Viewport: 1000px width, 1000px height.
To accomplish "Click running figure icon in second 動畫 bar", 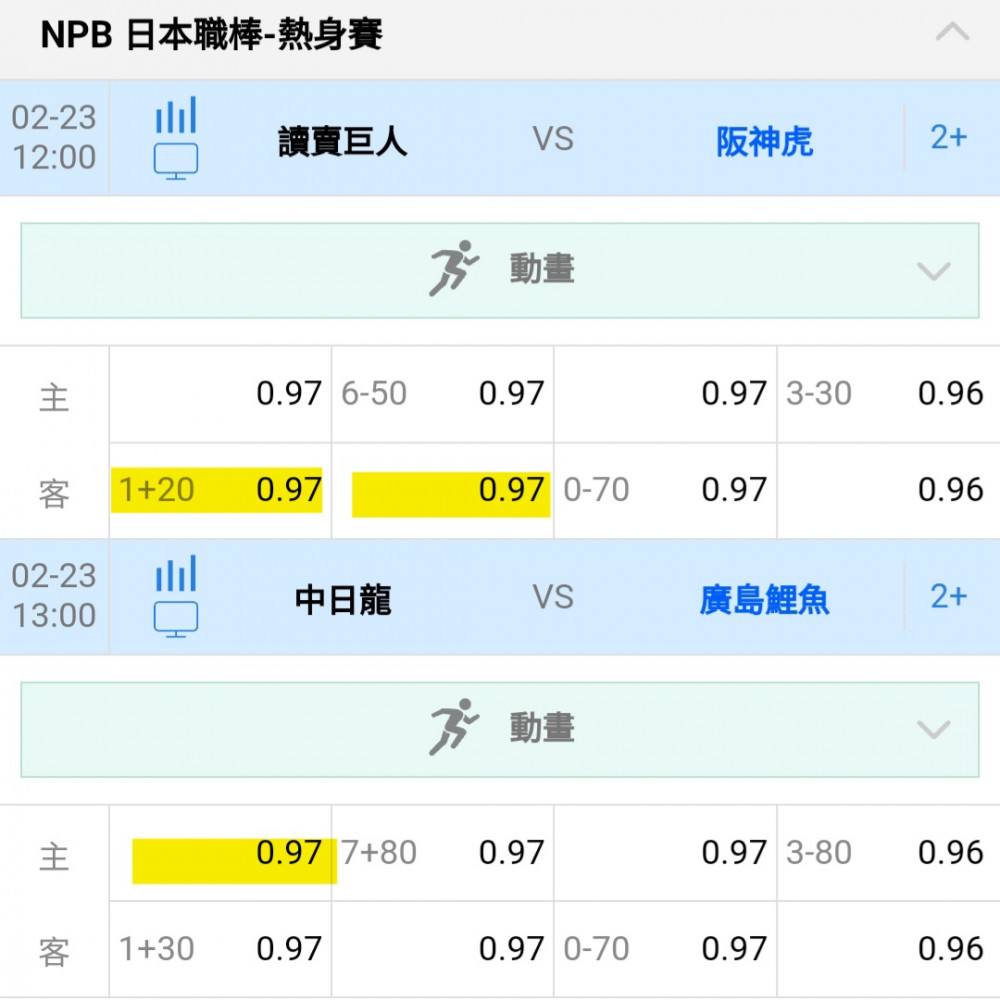I will click(453, 727).
